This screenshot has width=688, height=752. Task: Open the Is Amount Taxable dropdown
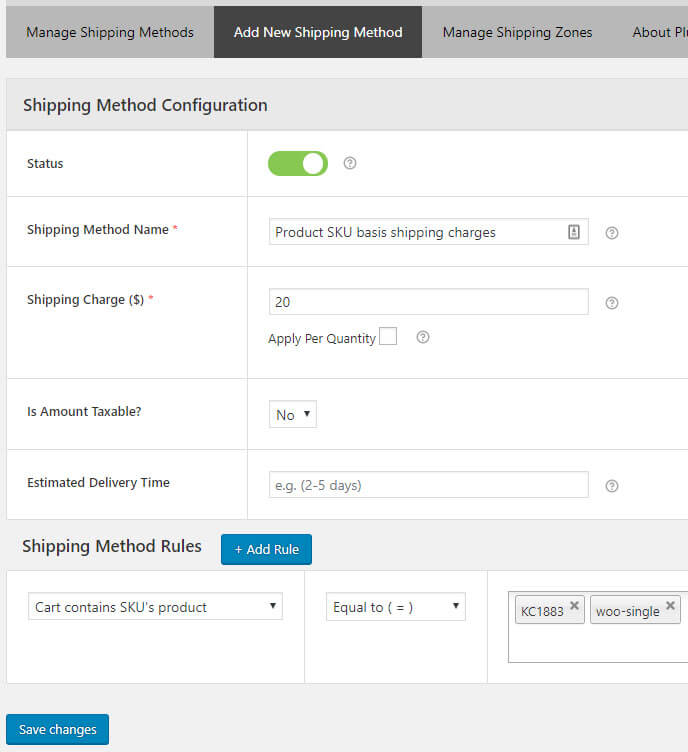pyautogui.click(x=292, y=415)
